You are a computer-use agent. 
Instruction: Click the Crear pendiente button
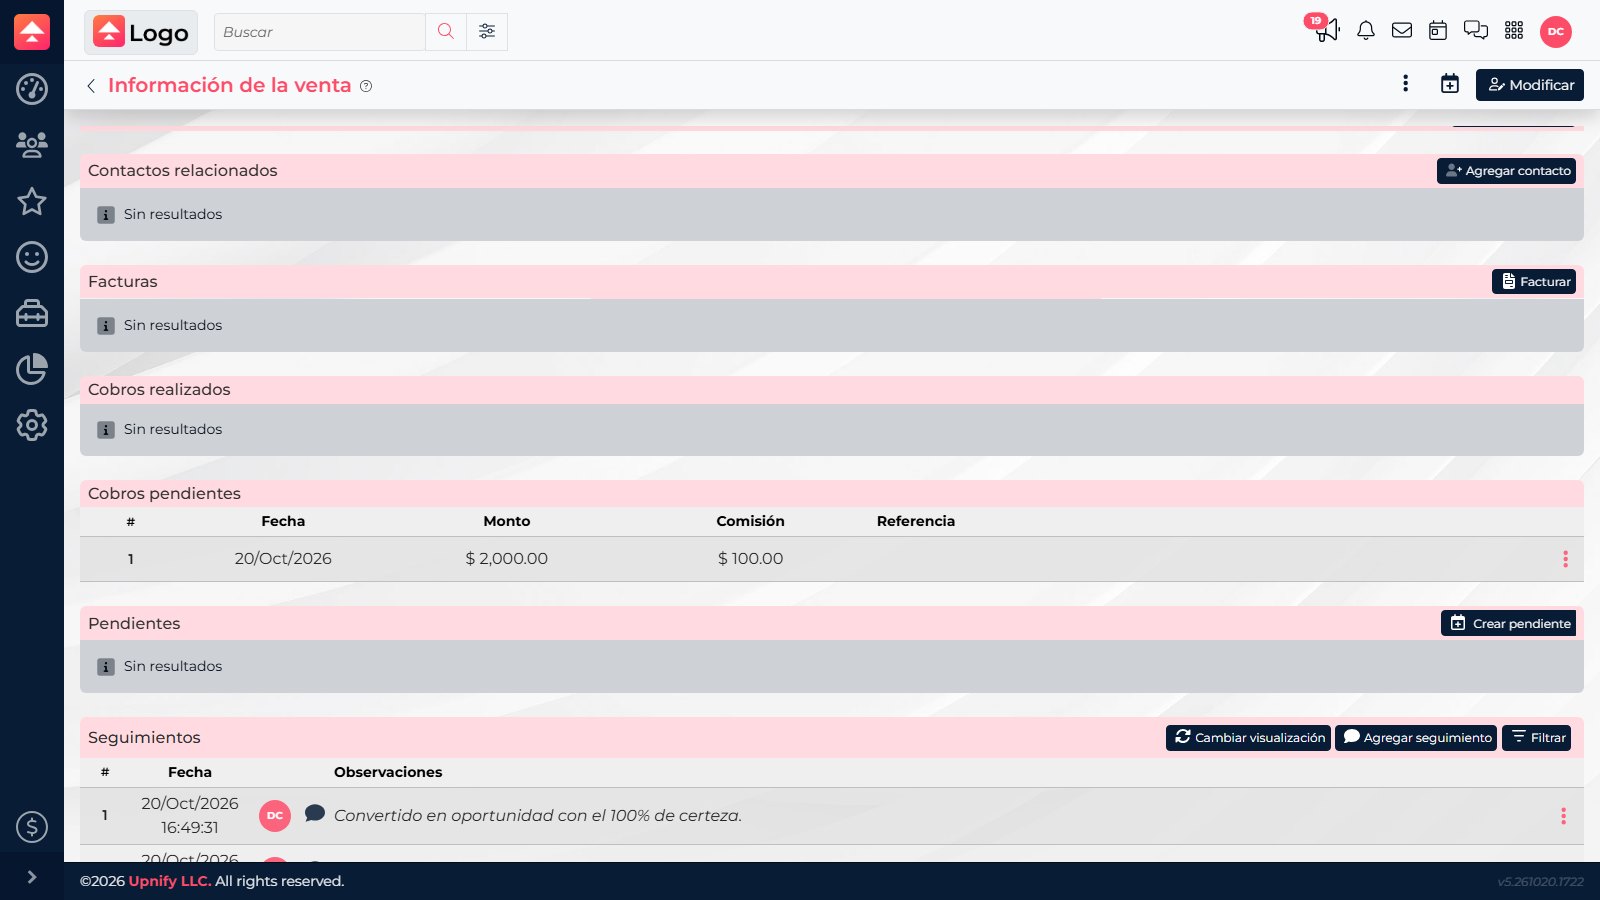1508,623
